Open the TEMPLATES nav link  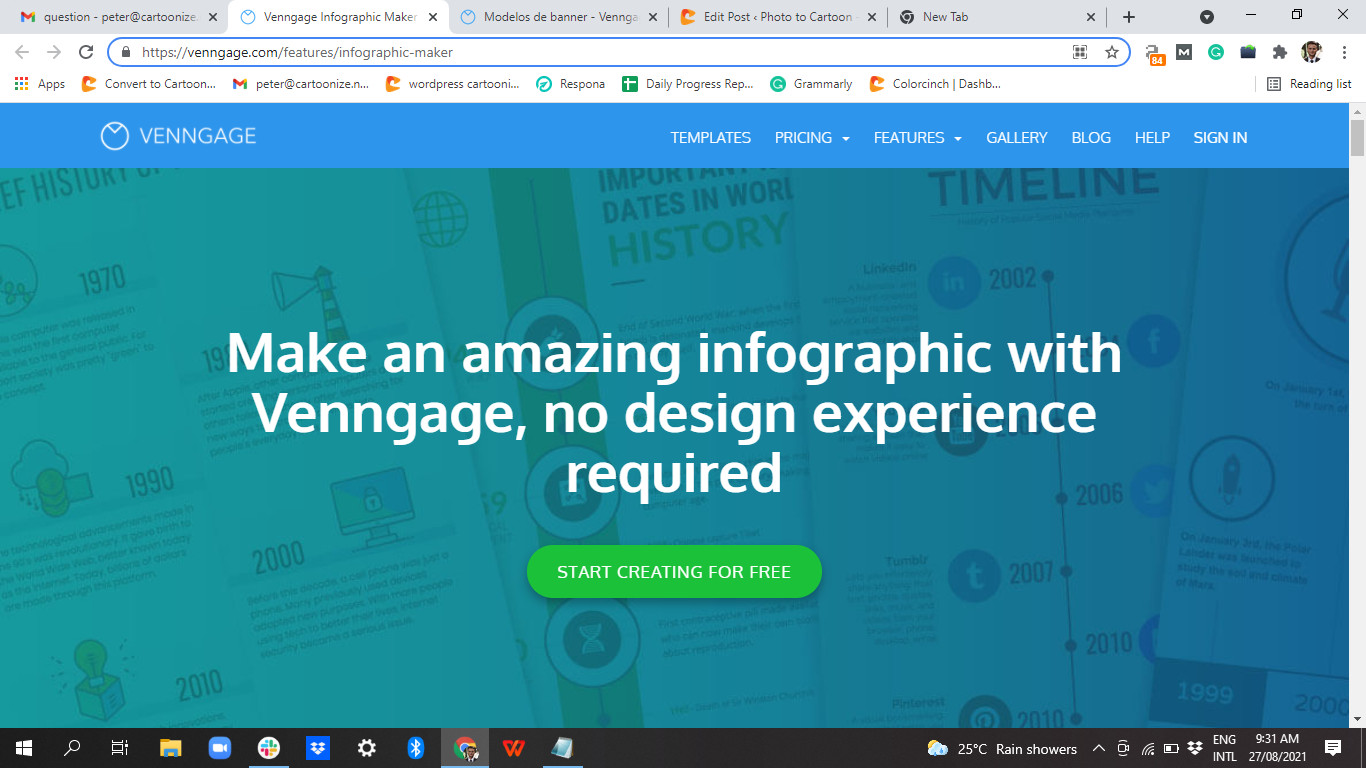click(x=711, y=138)
